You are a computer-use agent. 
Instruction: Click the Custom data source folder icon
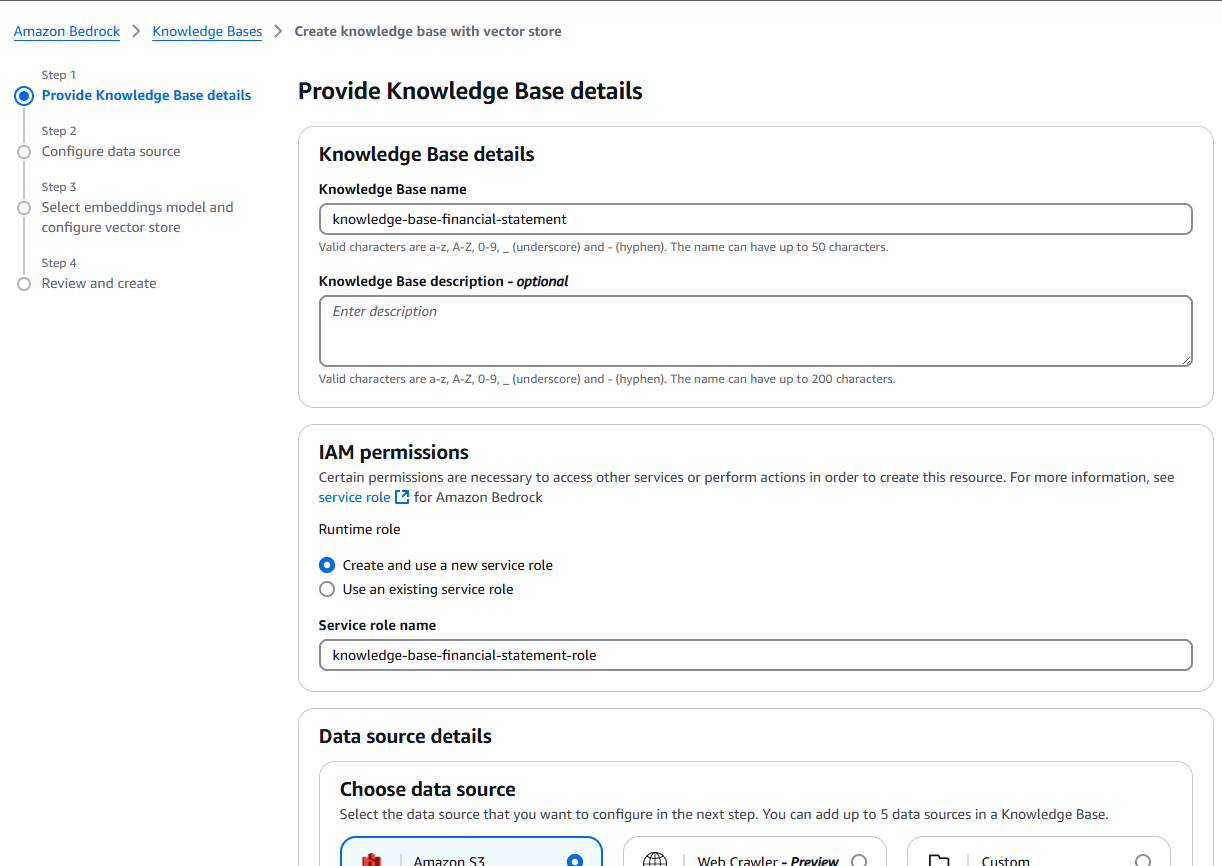938,860
